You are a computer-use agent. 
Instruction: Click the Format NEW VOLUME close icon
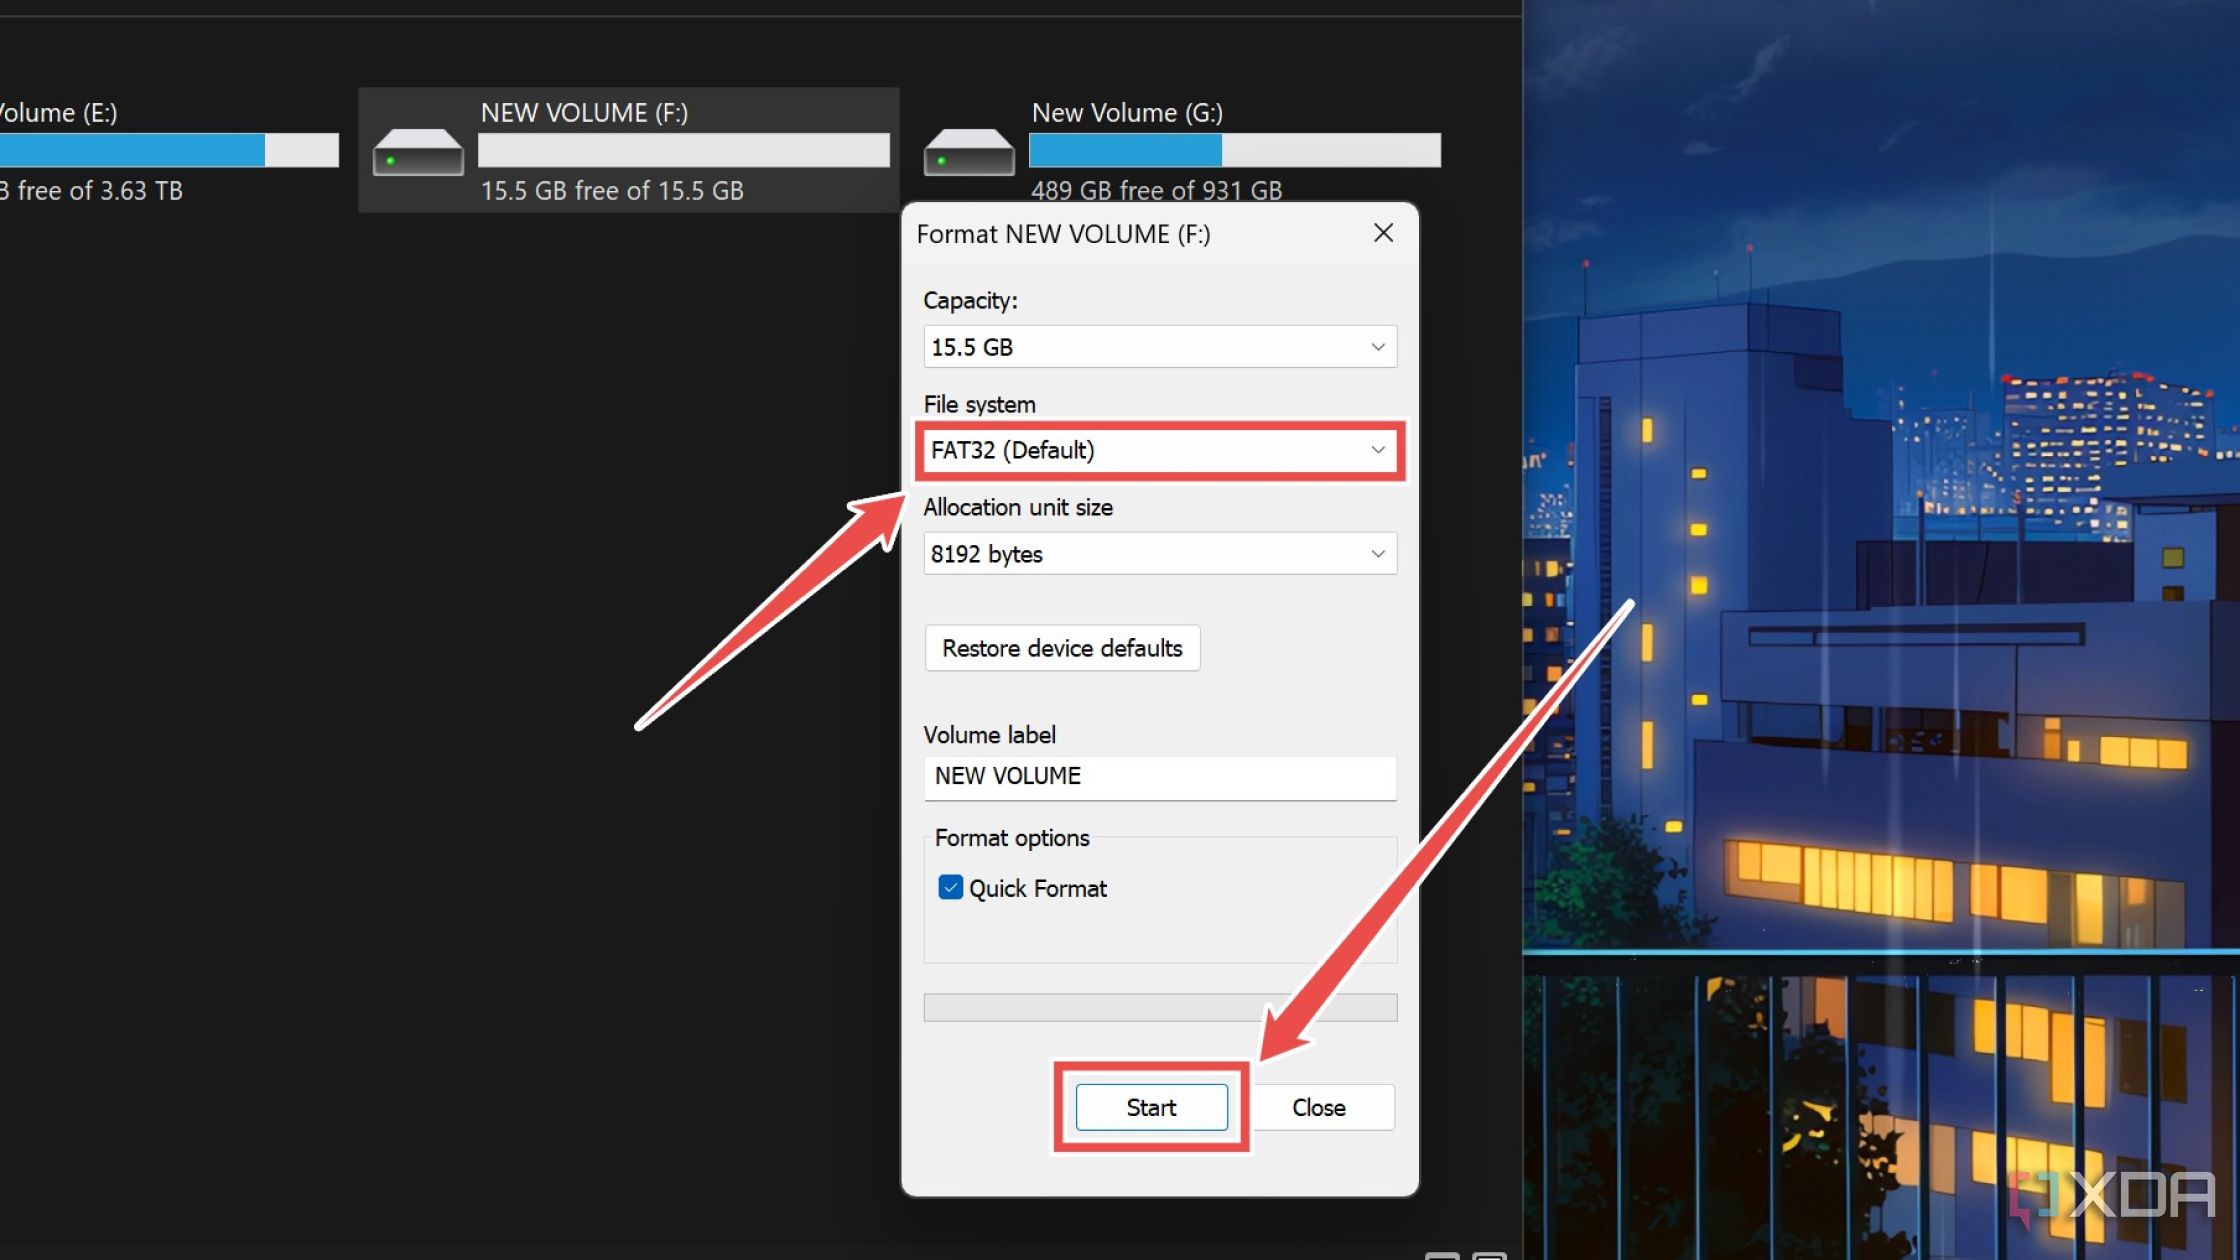1382,232
